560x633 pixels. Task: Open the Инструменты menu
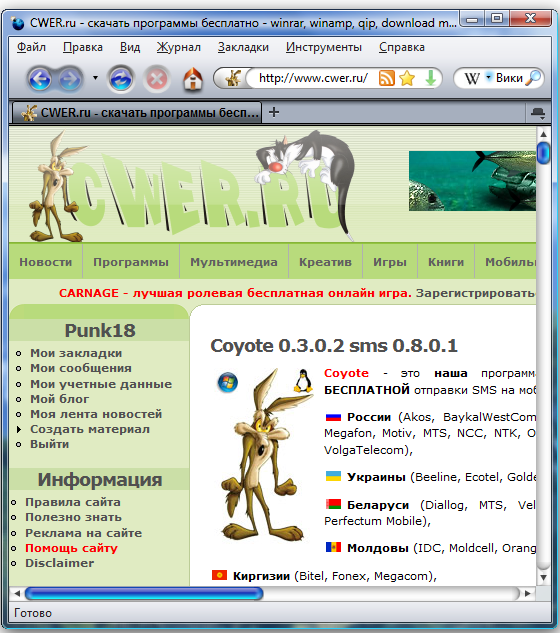(x=324, y=47)
